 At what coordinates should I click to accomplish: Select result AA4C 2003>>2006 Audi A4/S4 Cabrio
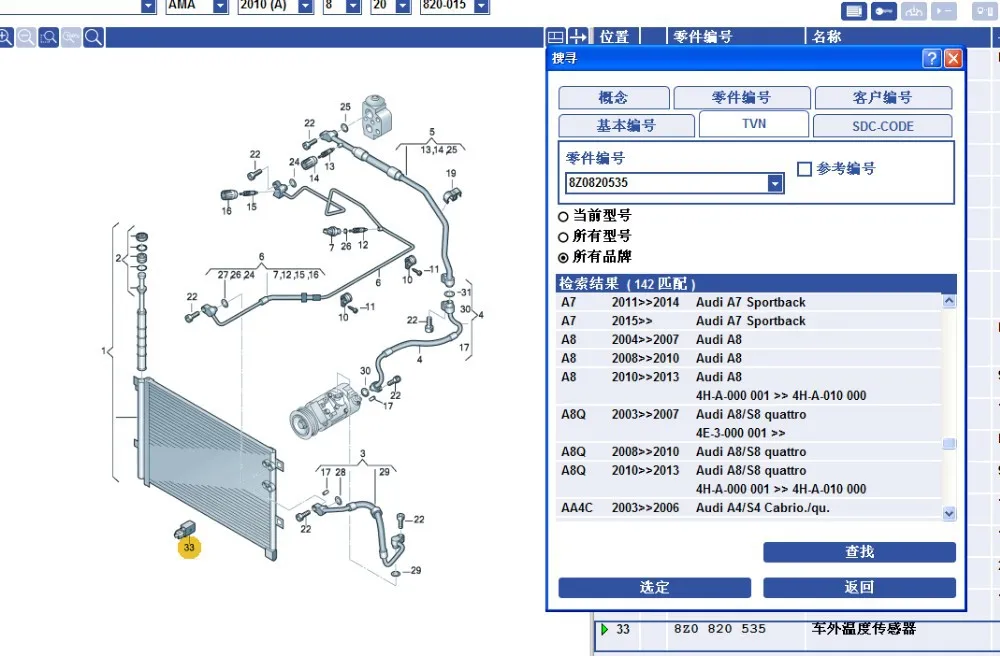click(748, 508)
